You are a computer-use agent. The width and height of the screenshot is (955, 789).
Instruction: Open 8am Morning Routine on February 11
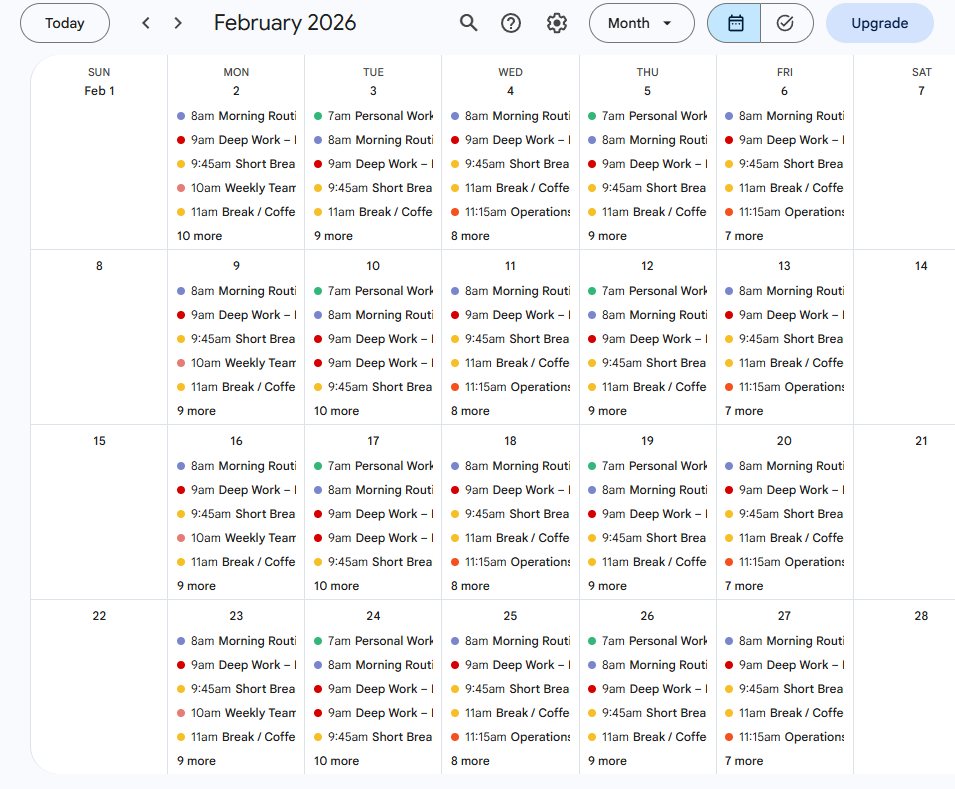(x=510, y=291)
